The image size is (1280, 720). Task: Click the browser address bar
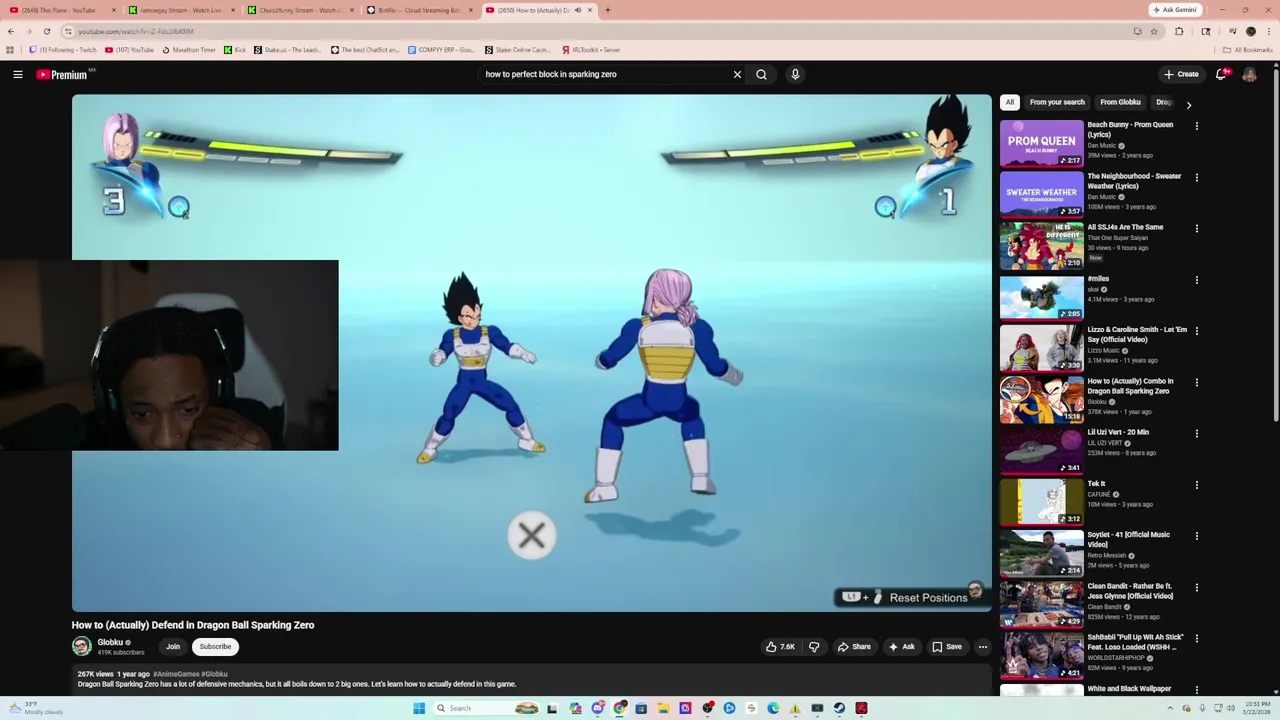[600, 31]
